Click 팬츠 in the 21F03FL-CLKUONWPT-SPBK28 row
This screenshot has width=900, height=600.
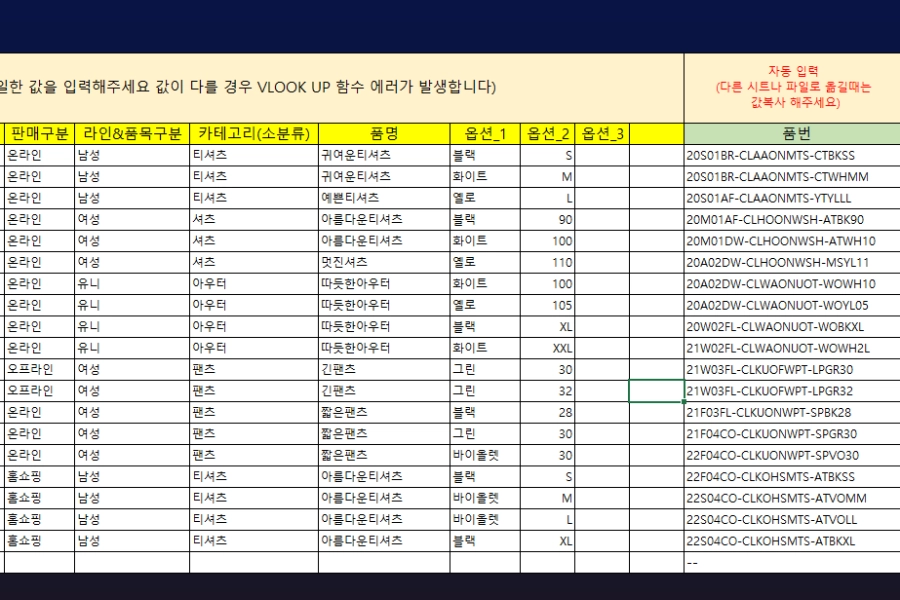[254, 412]
